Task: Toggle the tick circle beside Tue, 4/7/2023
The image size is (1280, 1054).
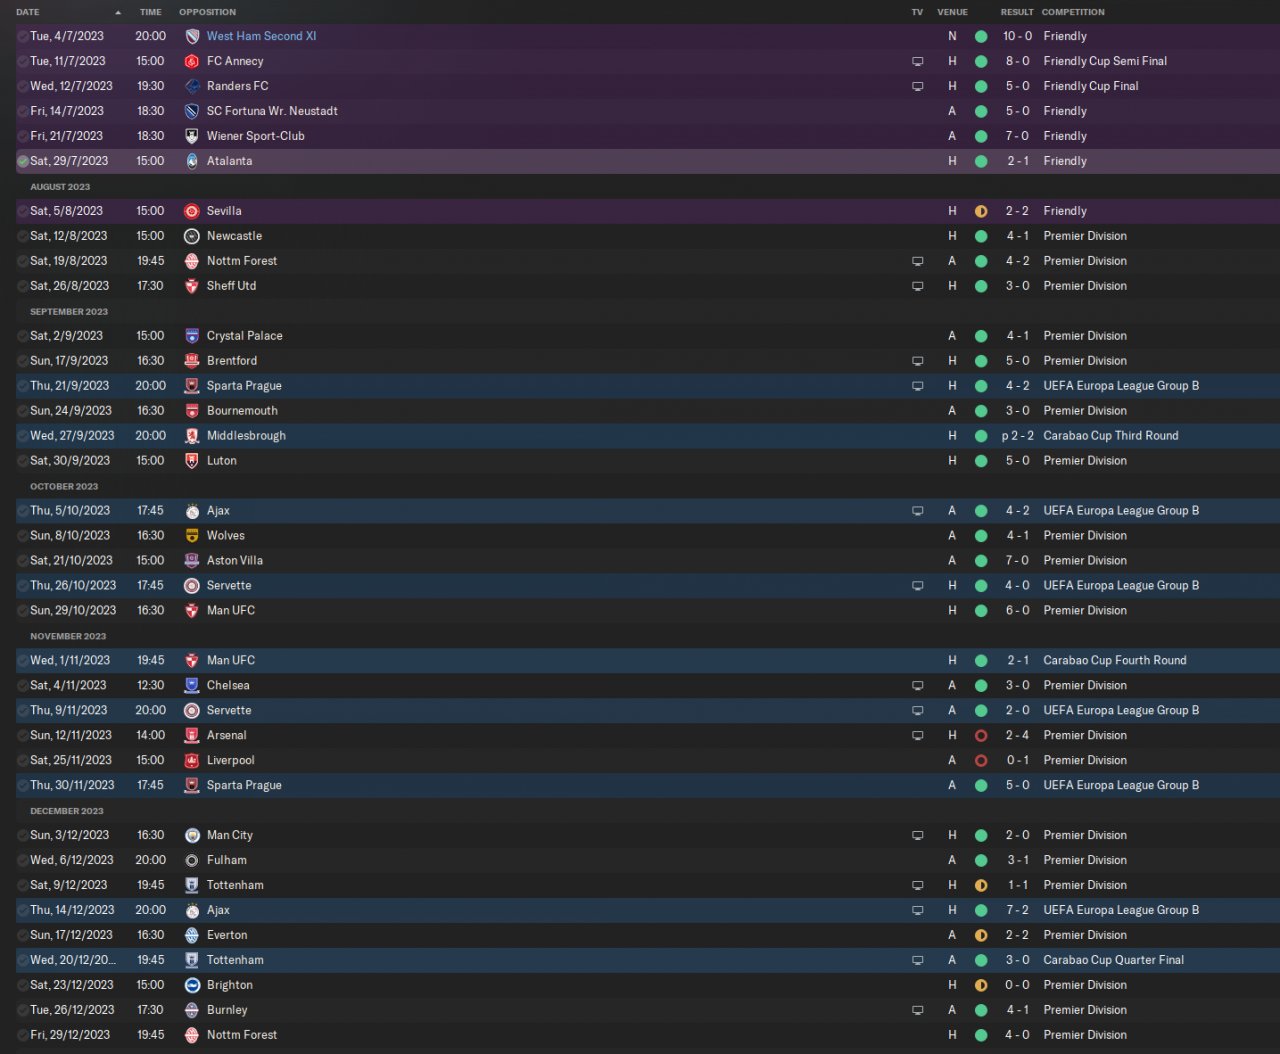Action: (23, 36)
